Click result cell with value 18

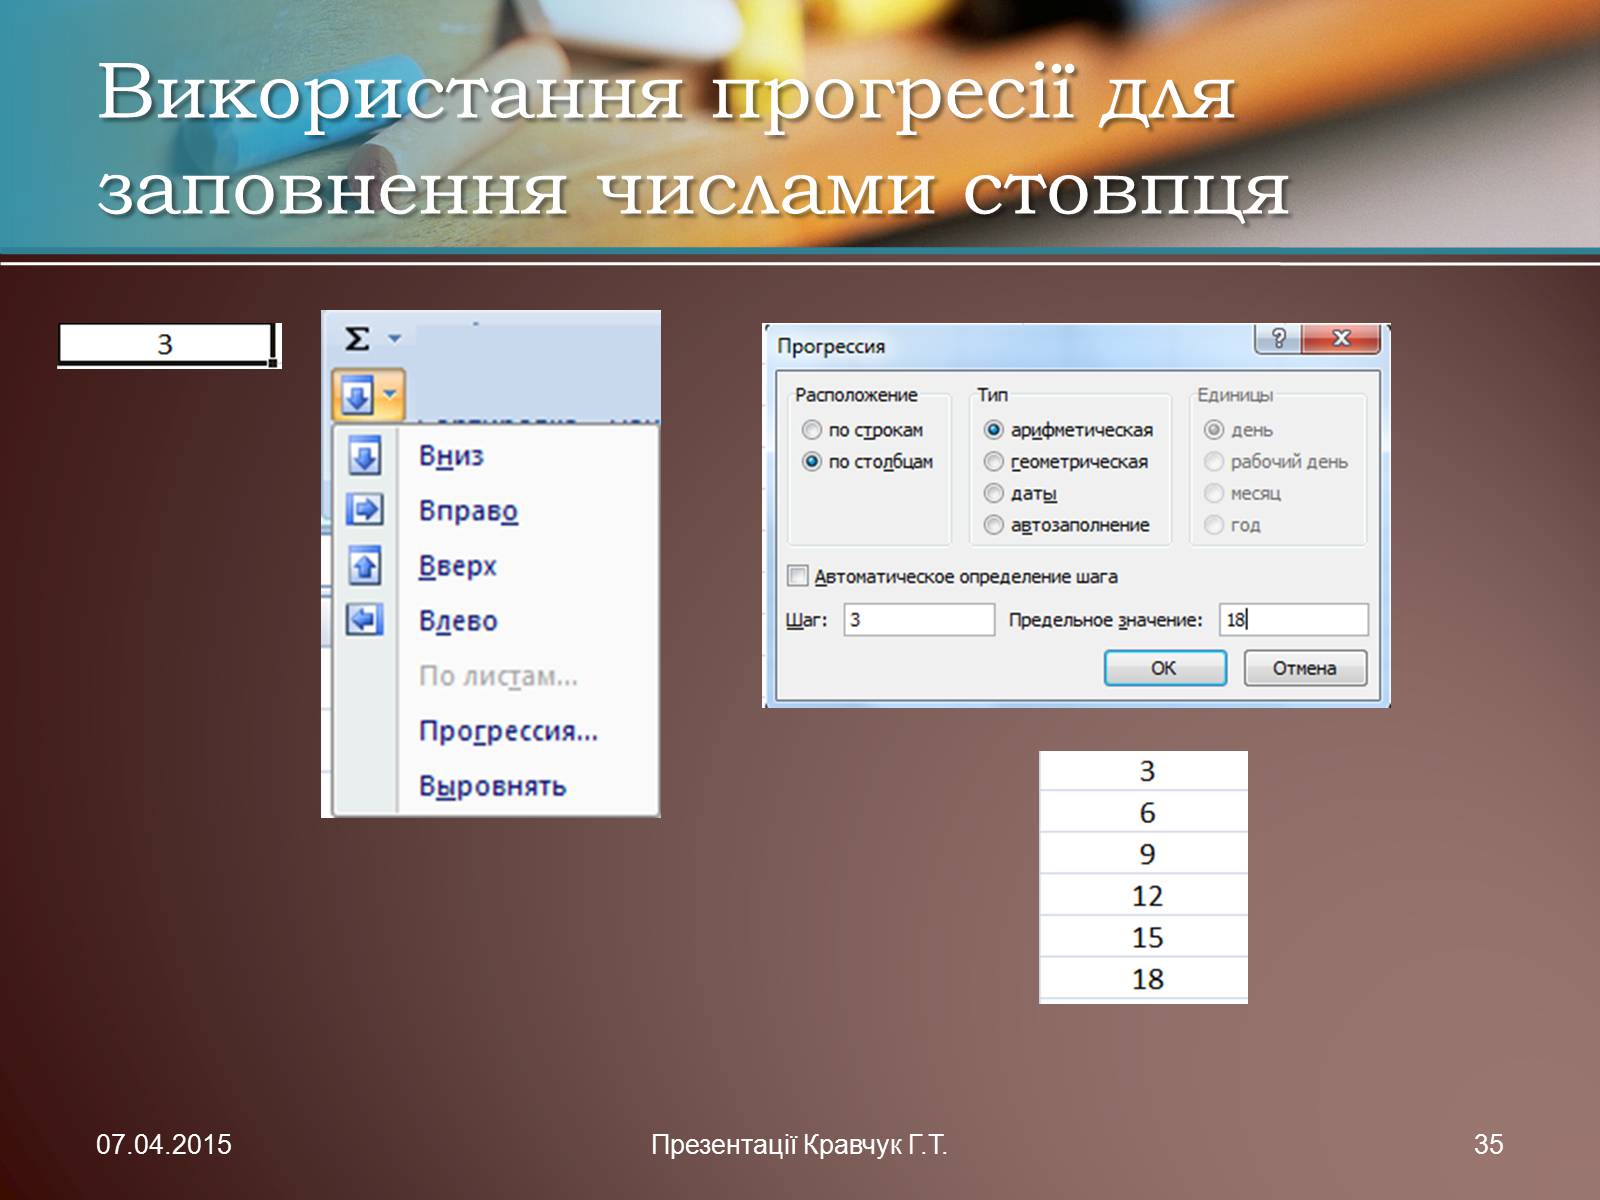[1144, 978]
